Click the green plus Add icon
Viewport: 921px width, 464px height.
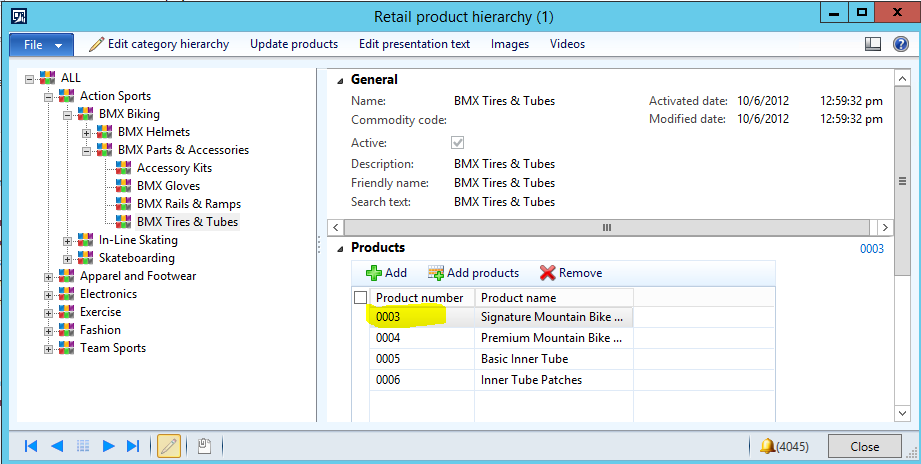(374, 273)
